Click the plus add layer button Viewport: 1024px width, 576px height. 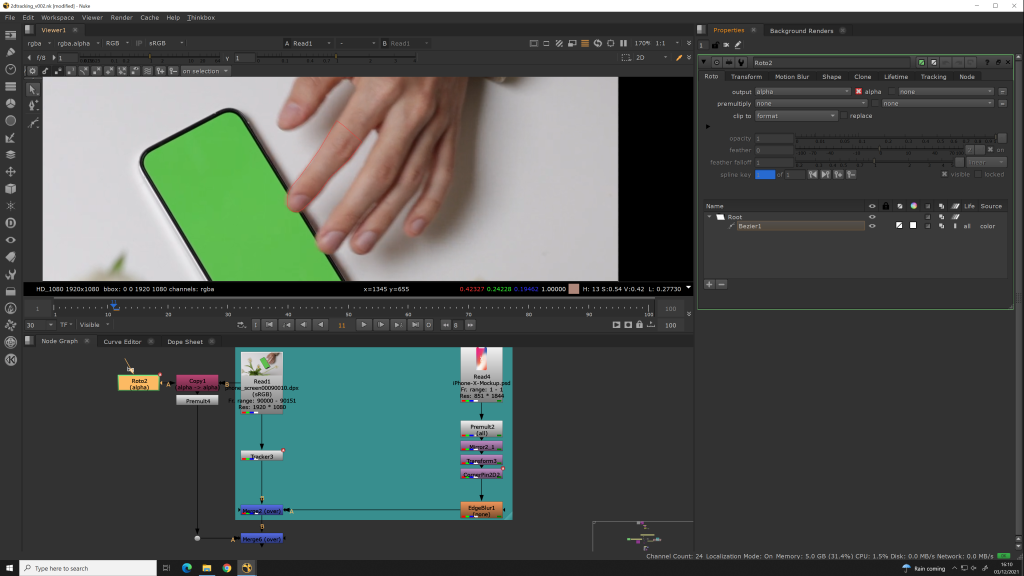pos(709,284)
